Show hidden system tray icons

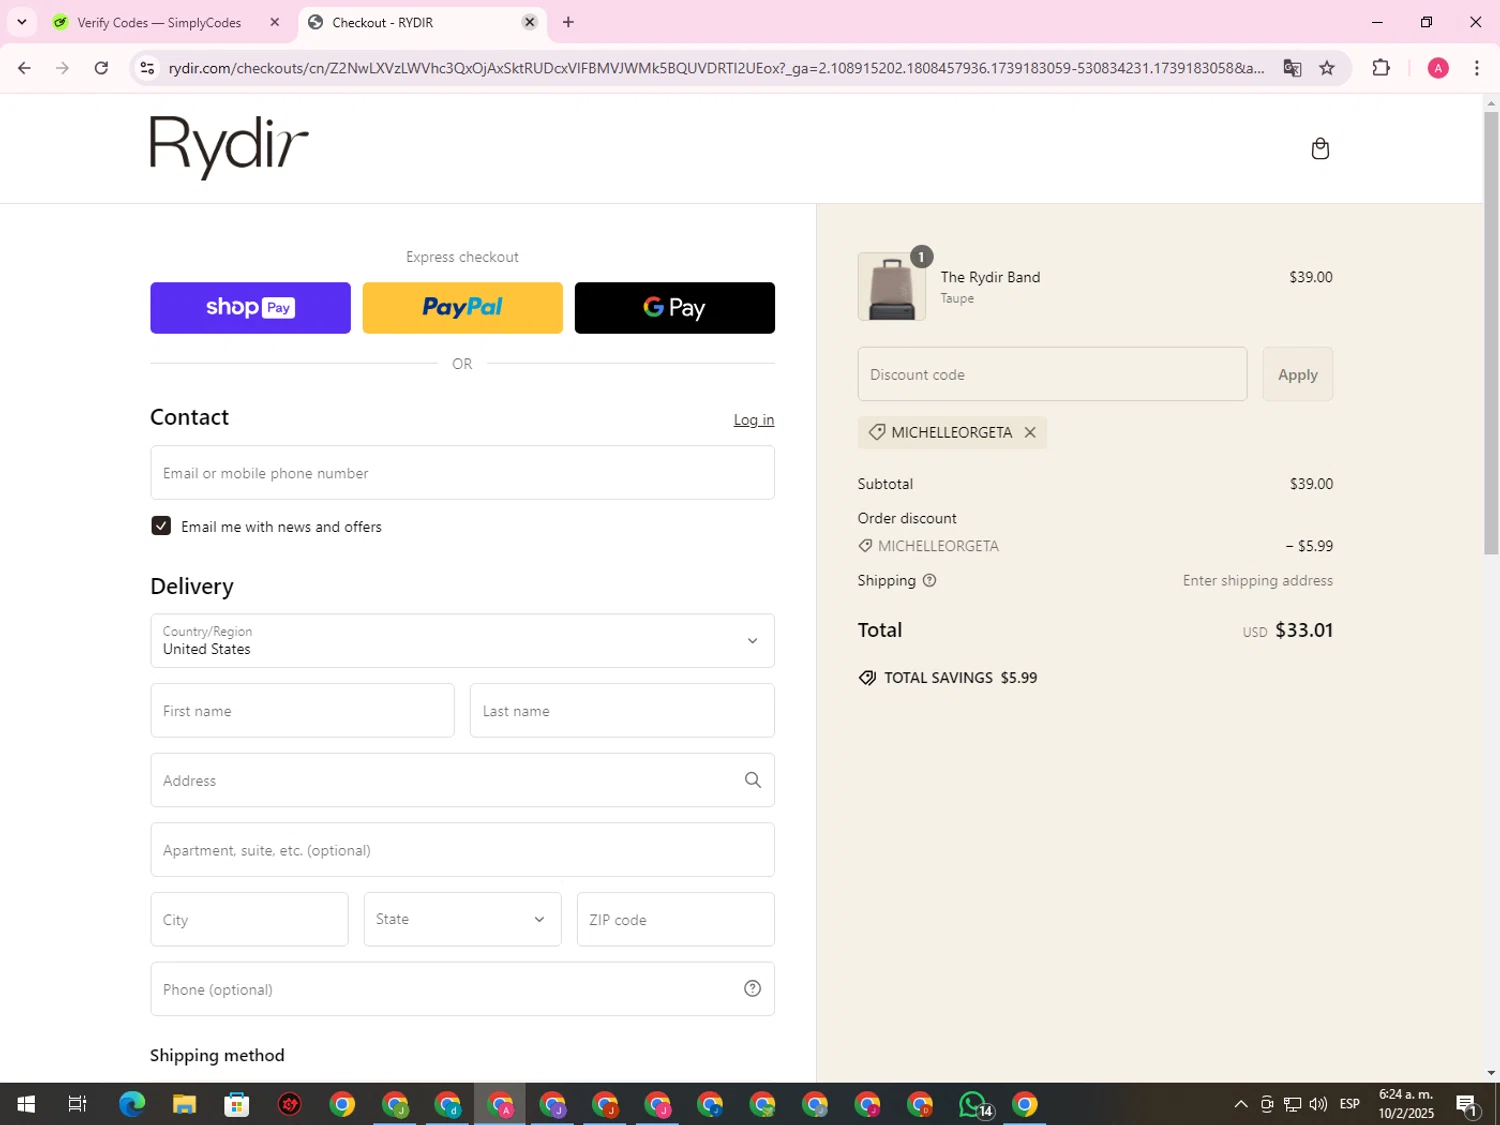(1240, 1104)
